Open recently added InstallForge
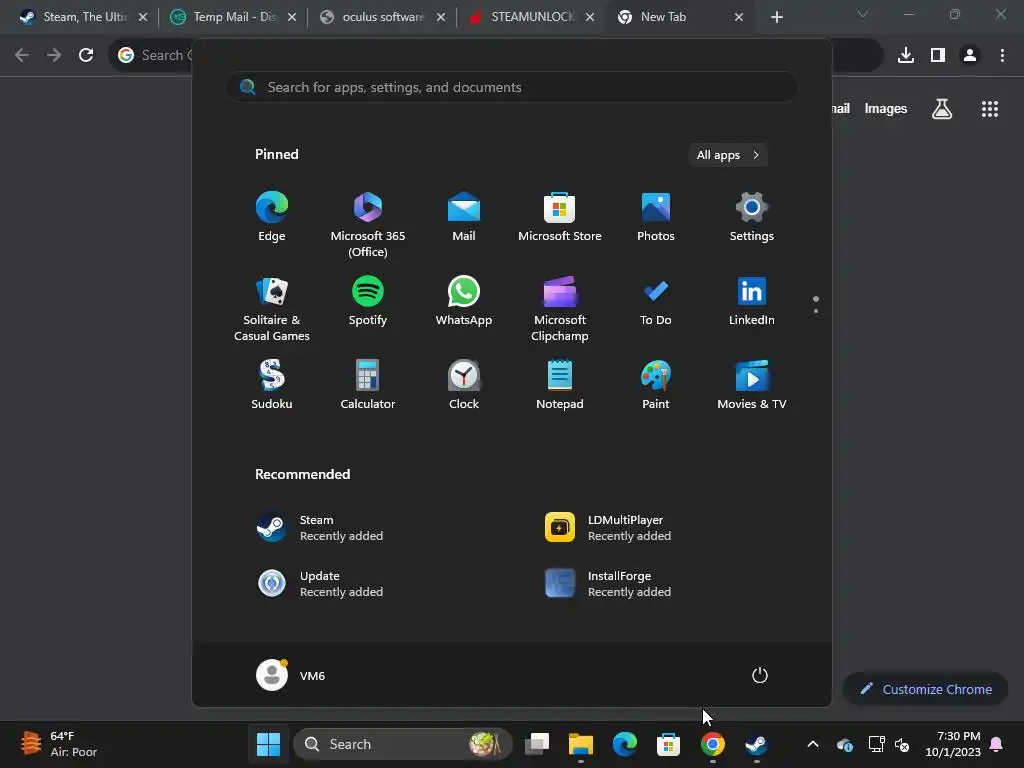1024x768 pixels. 608,584
